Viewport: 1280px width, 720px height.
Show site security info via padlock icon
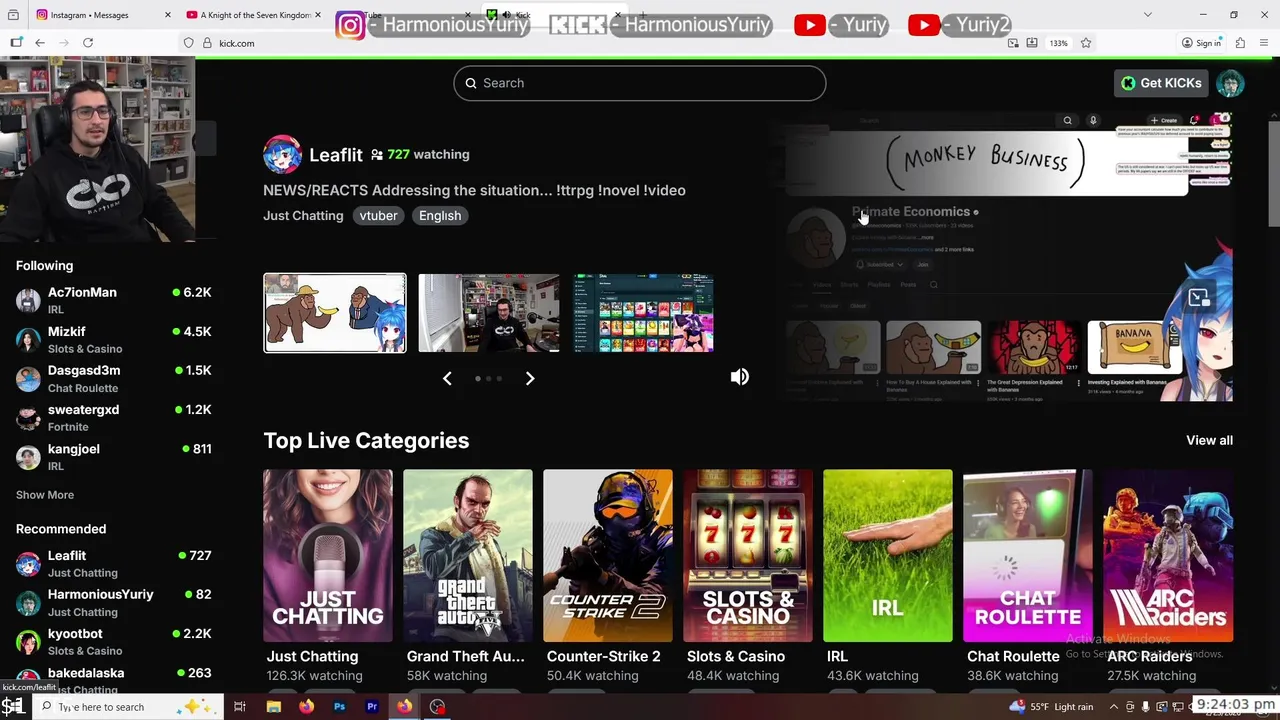(207, 43)
